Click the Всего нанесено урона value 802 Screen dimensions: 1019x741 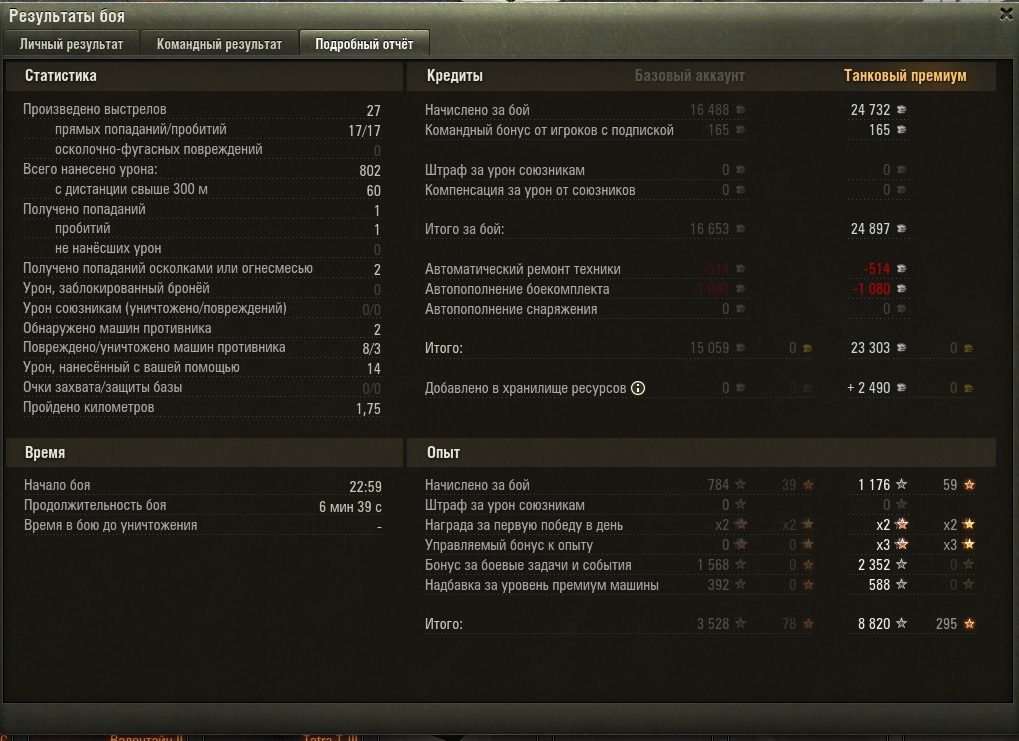[x=370, y=170]
